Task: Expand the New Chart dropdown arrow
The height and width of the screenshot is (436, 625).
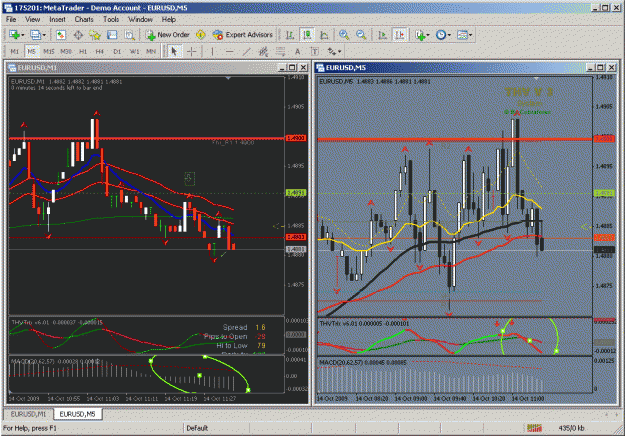Action: [x=23, y=35]
